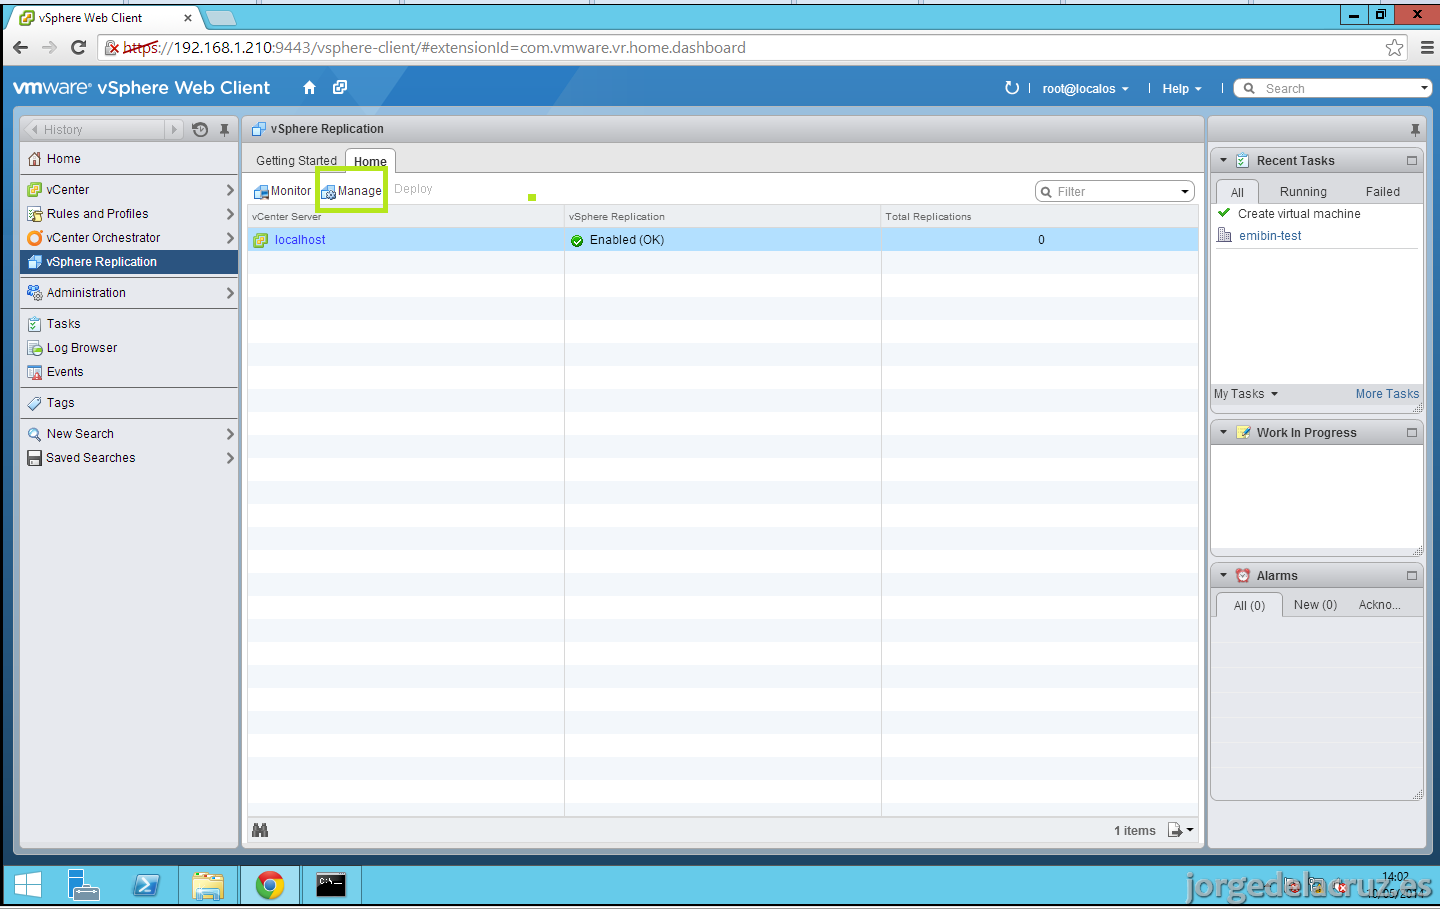Expand the Administration entry
The width and height of the screenshot is (1440, 910).
click(230, 293)
